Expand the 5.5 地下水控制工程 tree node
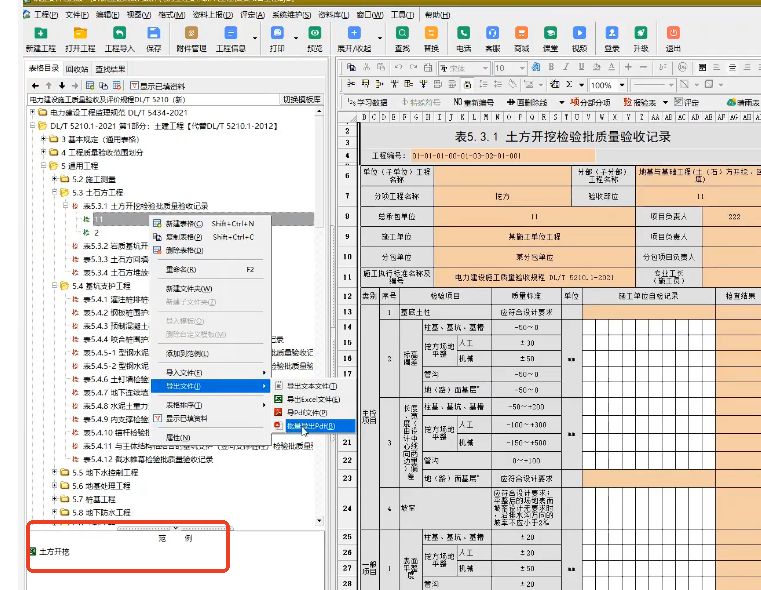 point(55,472)
